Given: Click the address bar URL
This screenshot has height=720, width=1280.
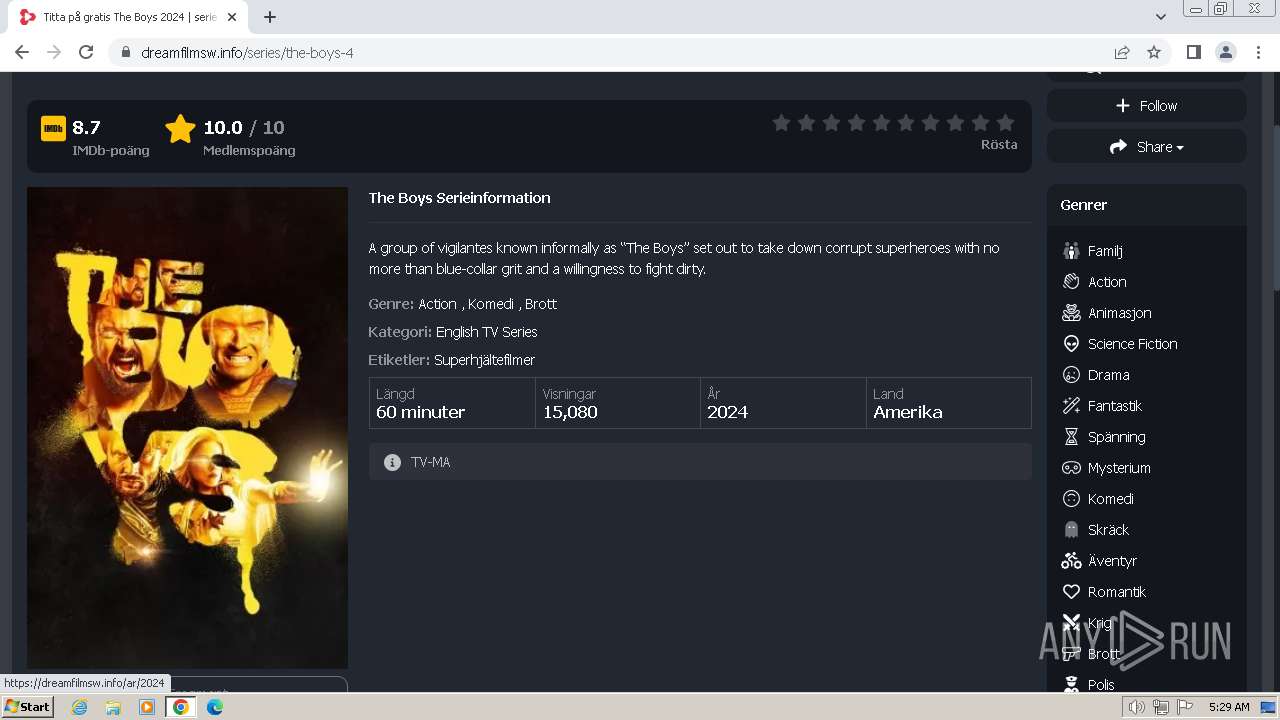Looking at the screenshot, I should (x=247, y=52).
